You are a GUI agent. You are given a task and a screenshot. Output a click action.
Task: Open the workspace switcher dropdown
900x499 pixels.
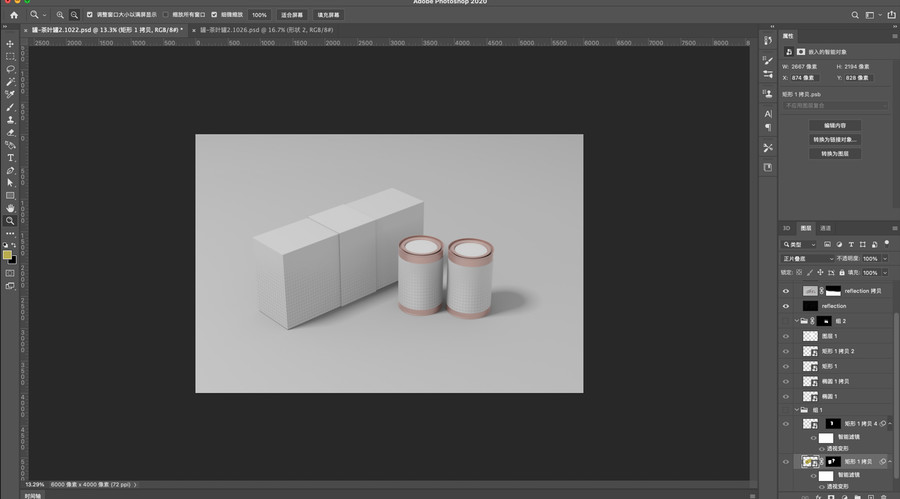pos(873,15)
